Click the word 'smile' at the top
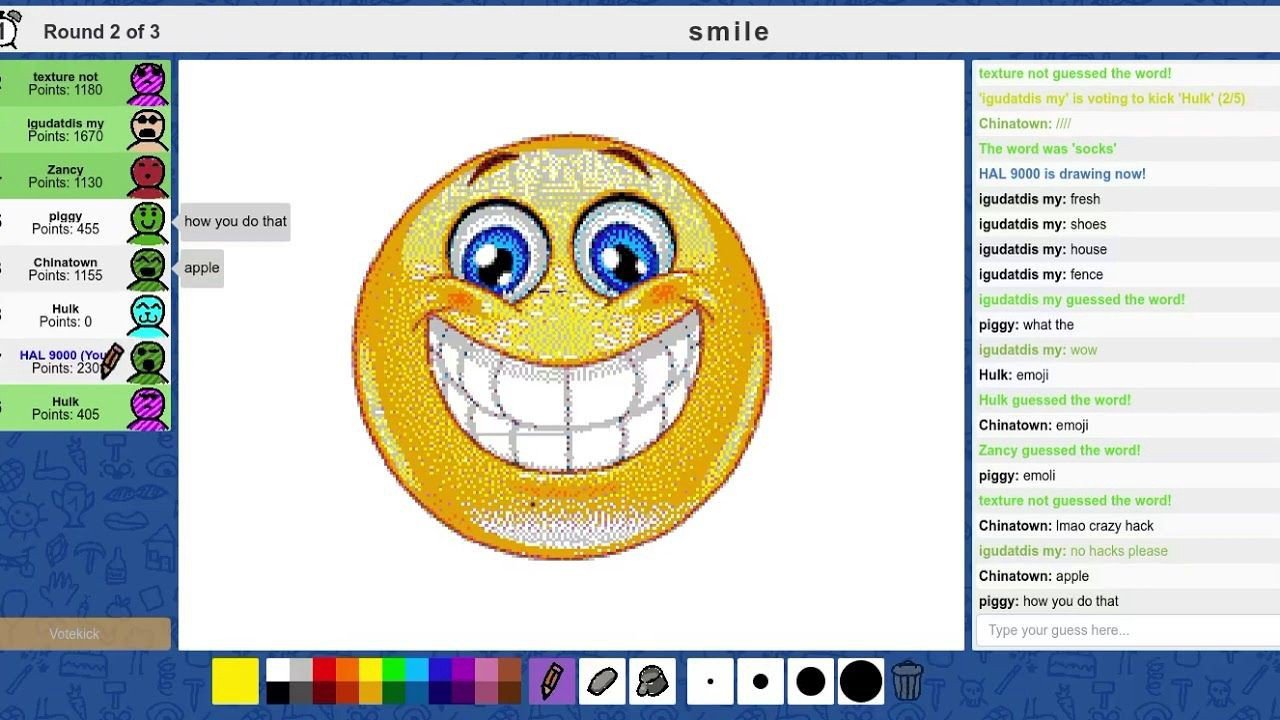1280x720 pixels. [x=729, y=31]
